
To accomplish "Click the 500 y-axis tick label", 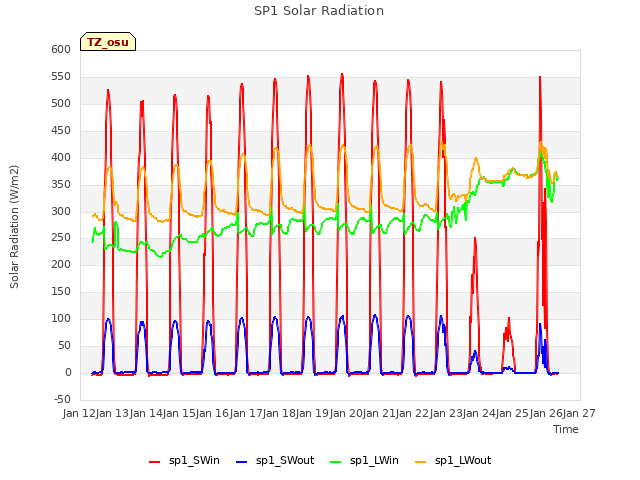I will 61,103.
